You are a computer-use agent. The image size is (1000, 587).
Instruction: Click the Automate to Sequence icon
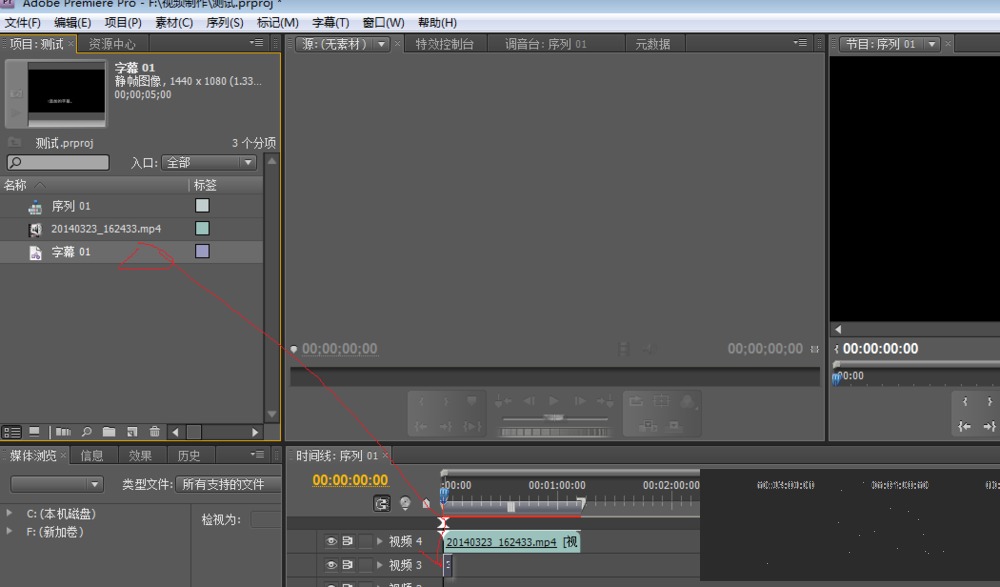click(63, 432)
